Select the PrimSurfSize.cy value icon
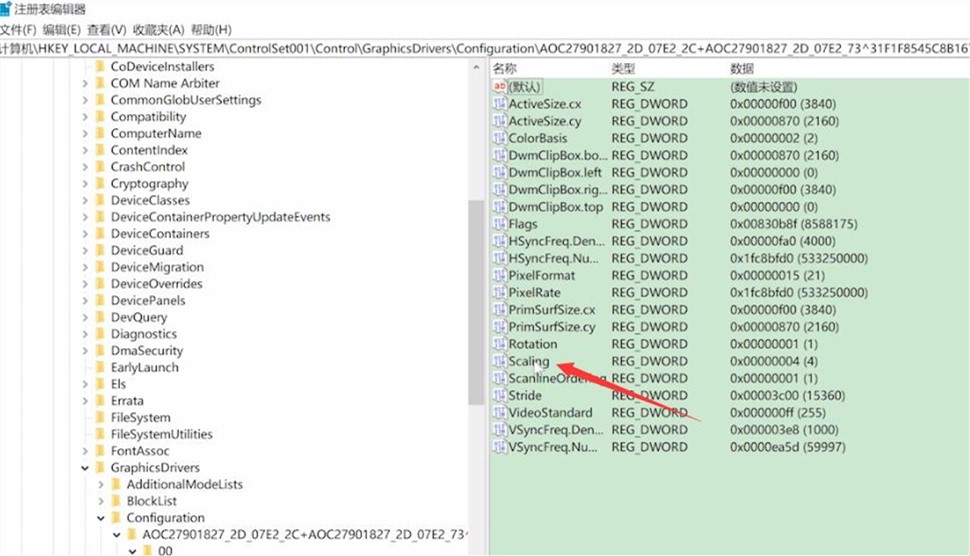The width and height of the screenshot is (970, 556). 499,327
